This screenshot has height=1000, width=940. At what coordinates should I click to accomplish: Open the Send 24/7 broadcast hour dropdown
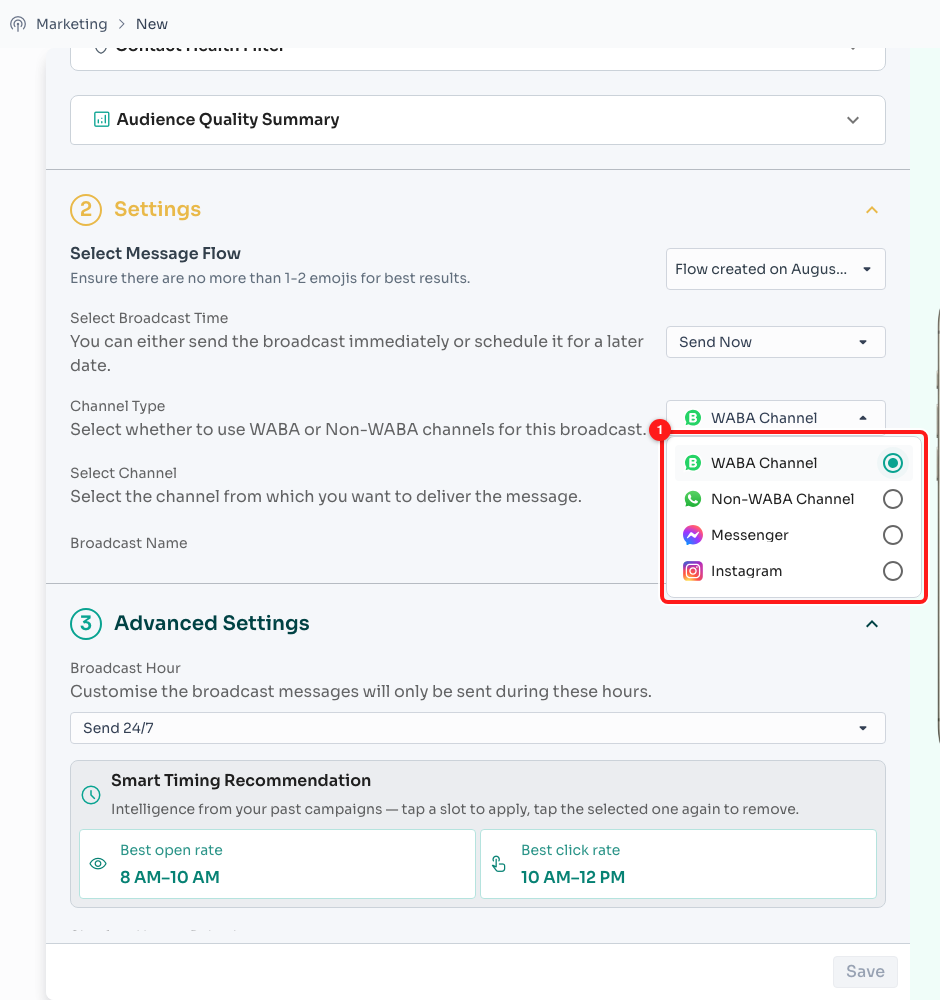tap(478, 728)
